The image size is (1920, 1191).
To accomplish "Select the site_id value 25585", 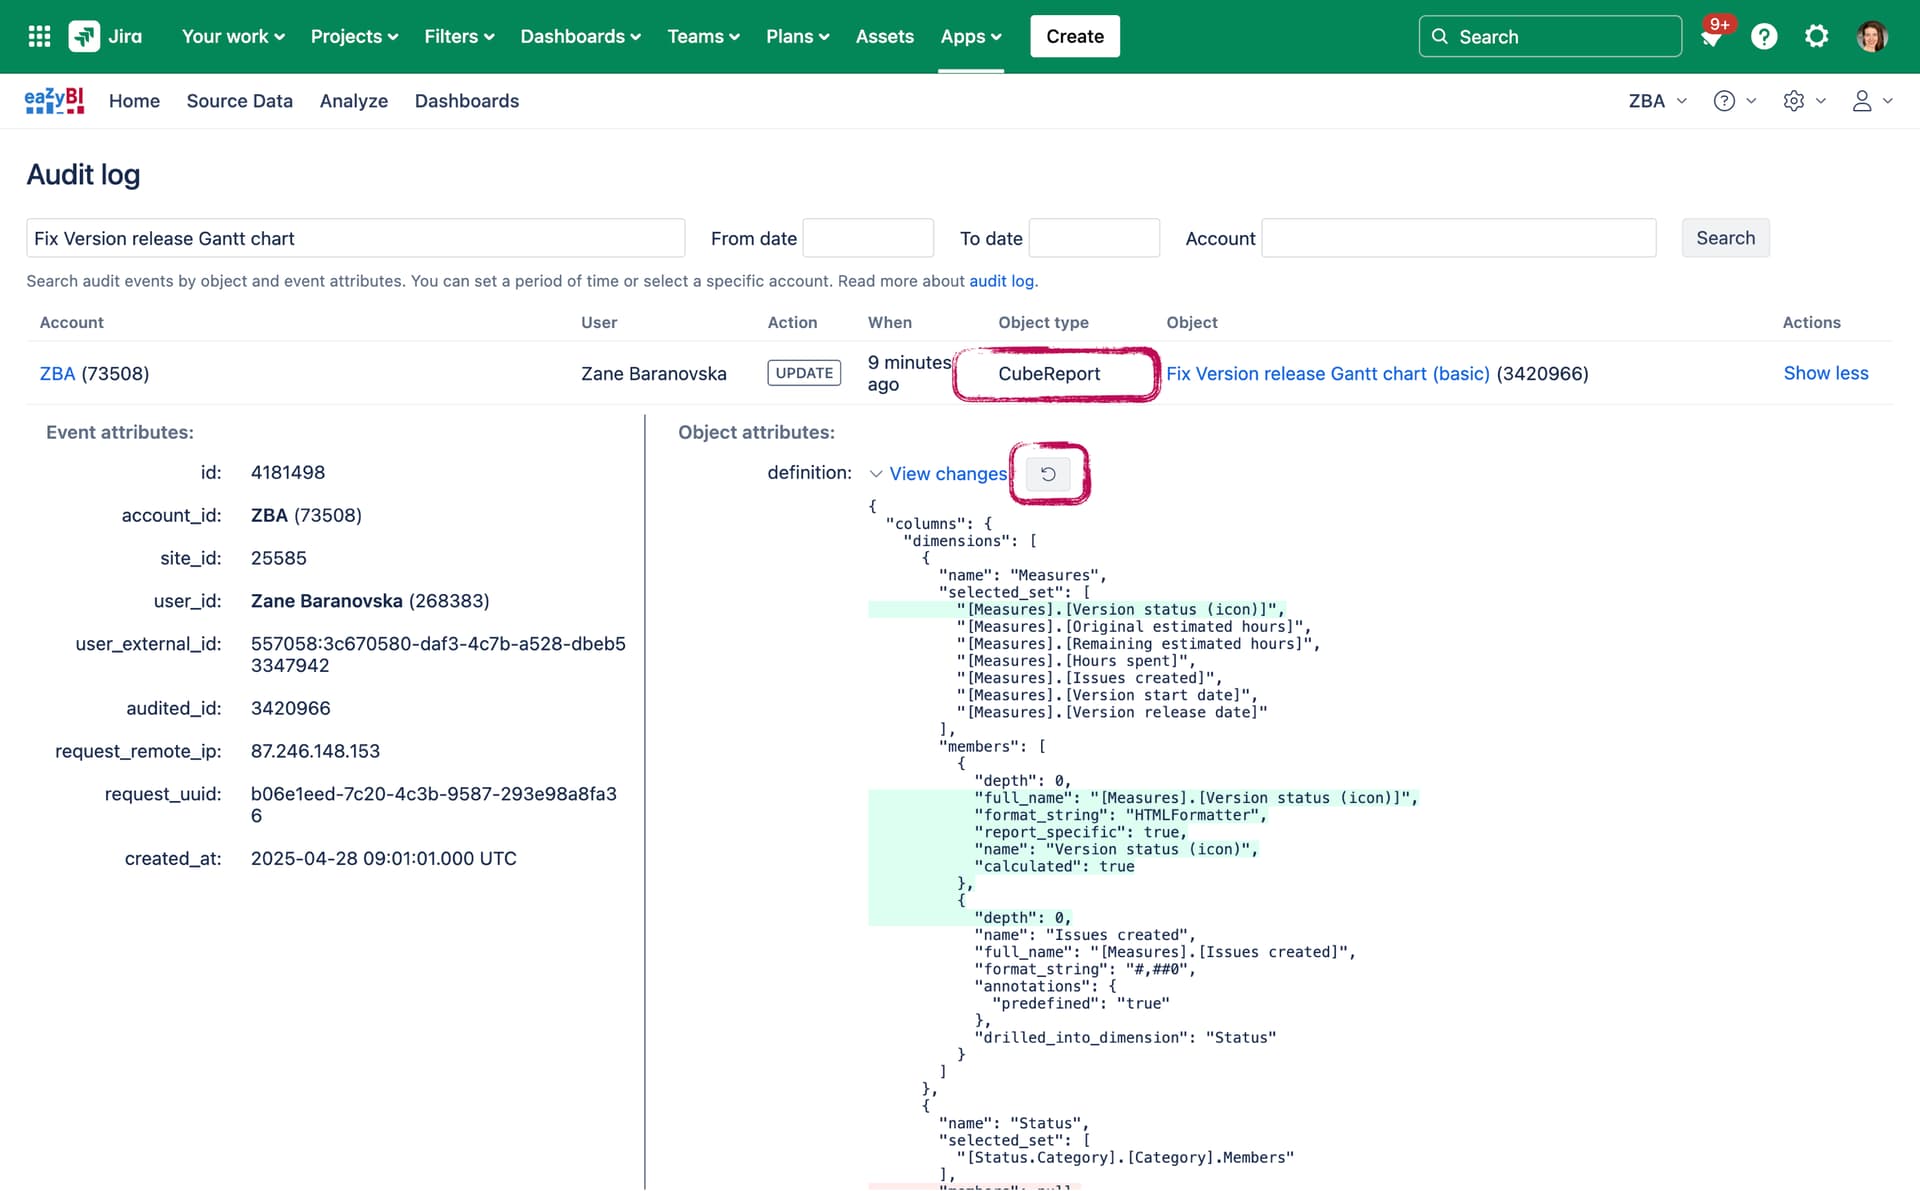I will click(279, 558).
